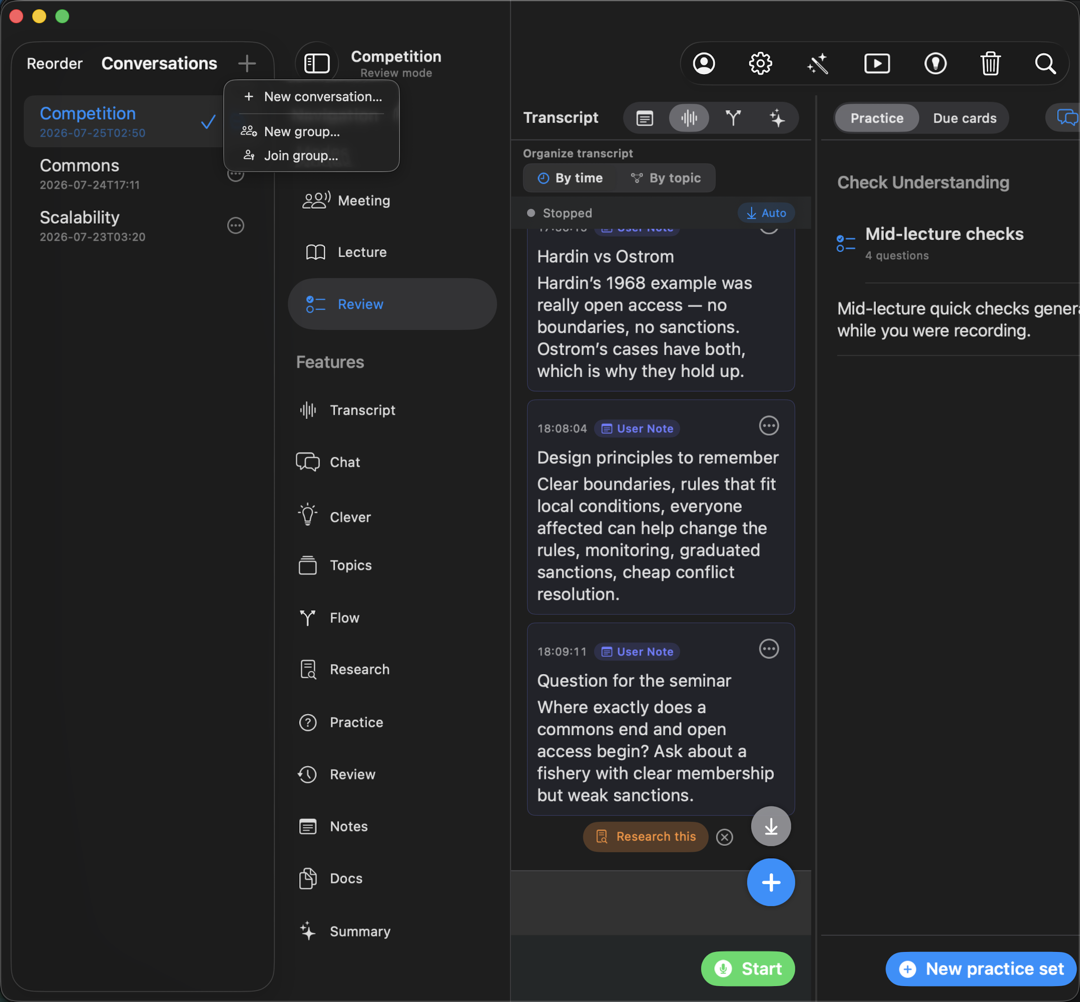This screenshot has width=1080, height=1002.
Task: Click the green Start recording button
Action: [x=747, y=969]
